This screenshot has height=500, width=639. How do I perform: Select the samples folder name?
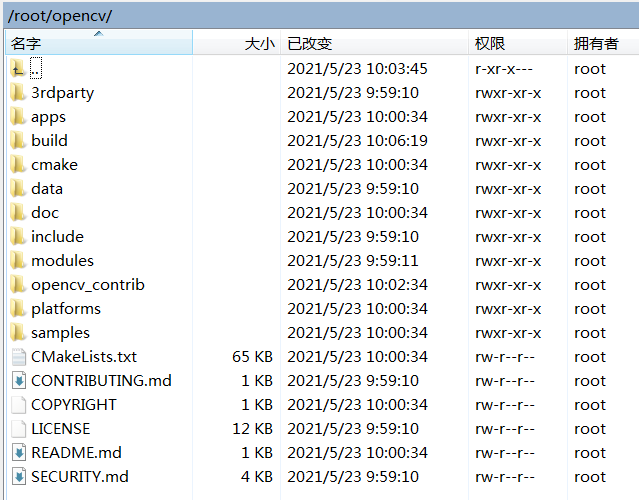(60, 333)
